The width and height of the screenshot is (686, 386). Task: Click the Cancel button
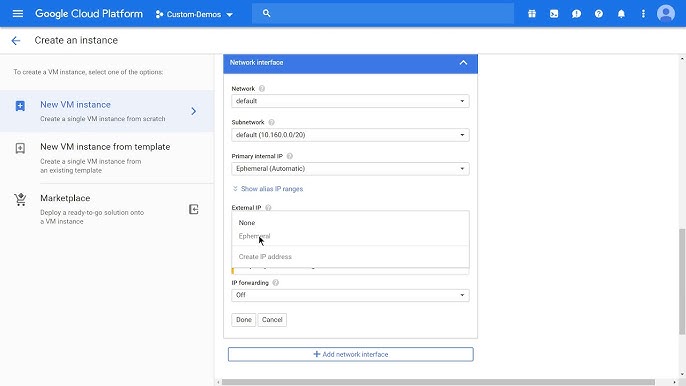(x=272, y=320)
